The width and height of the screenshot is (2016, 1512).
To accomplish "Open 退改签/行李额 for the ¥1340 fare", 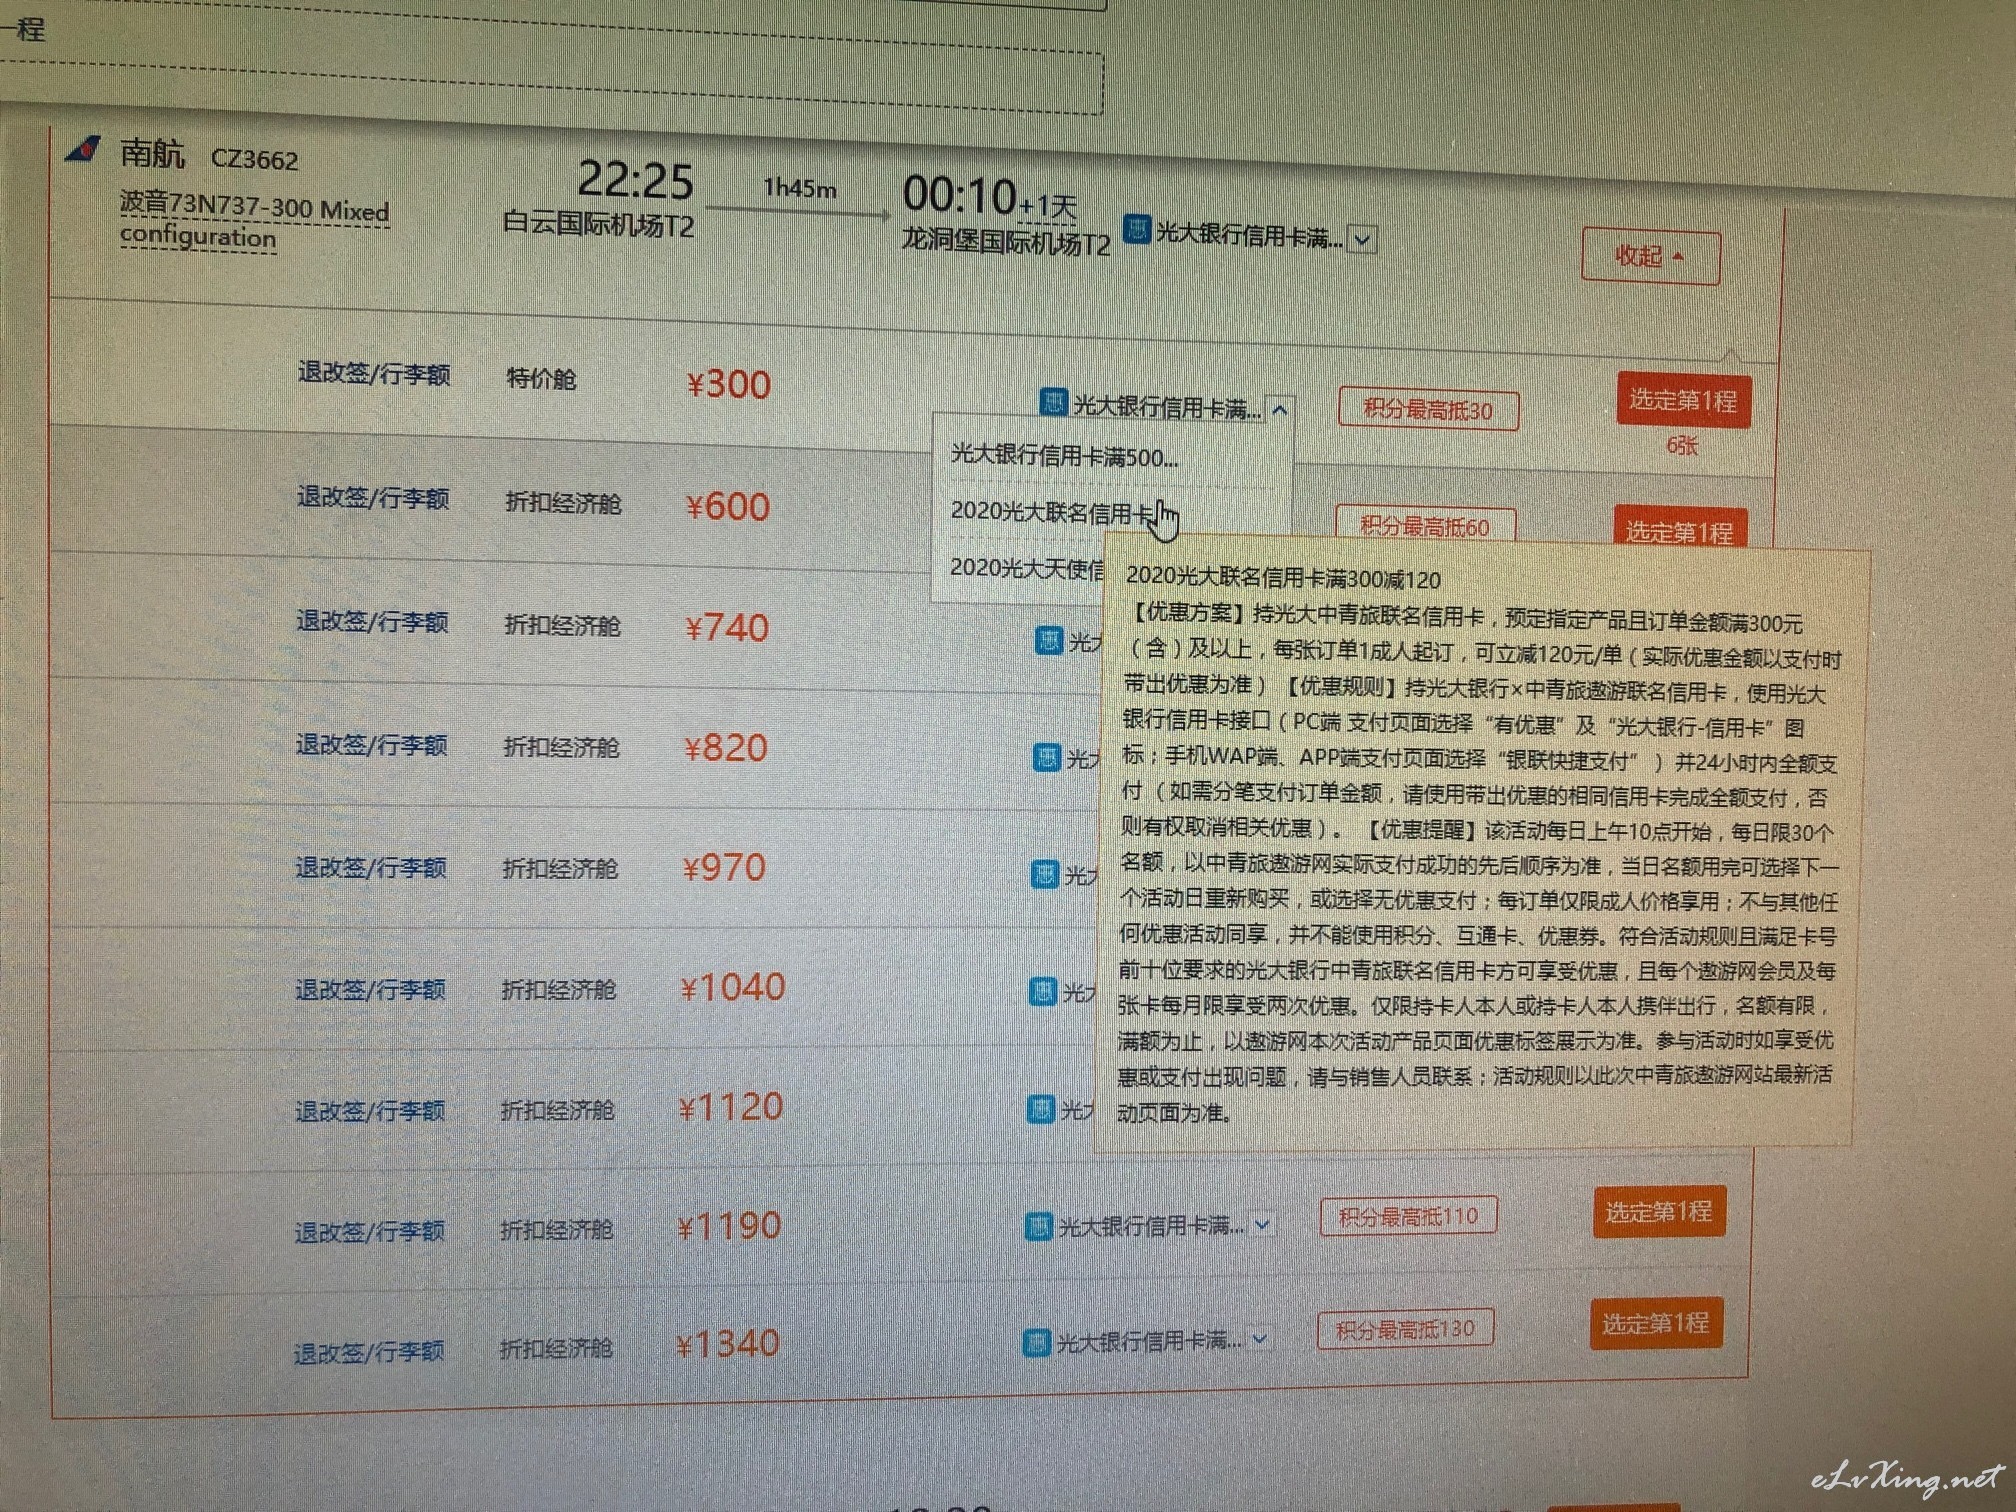I will coord(368,1353).
